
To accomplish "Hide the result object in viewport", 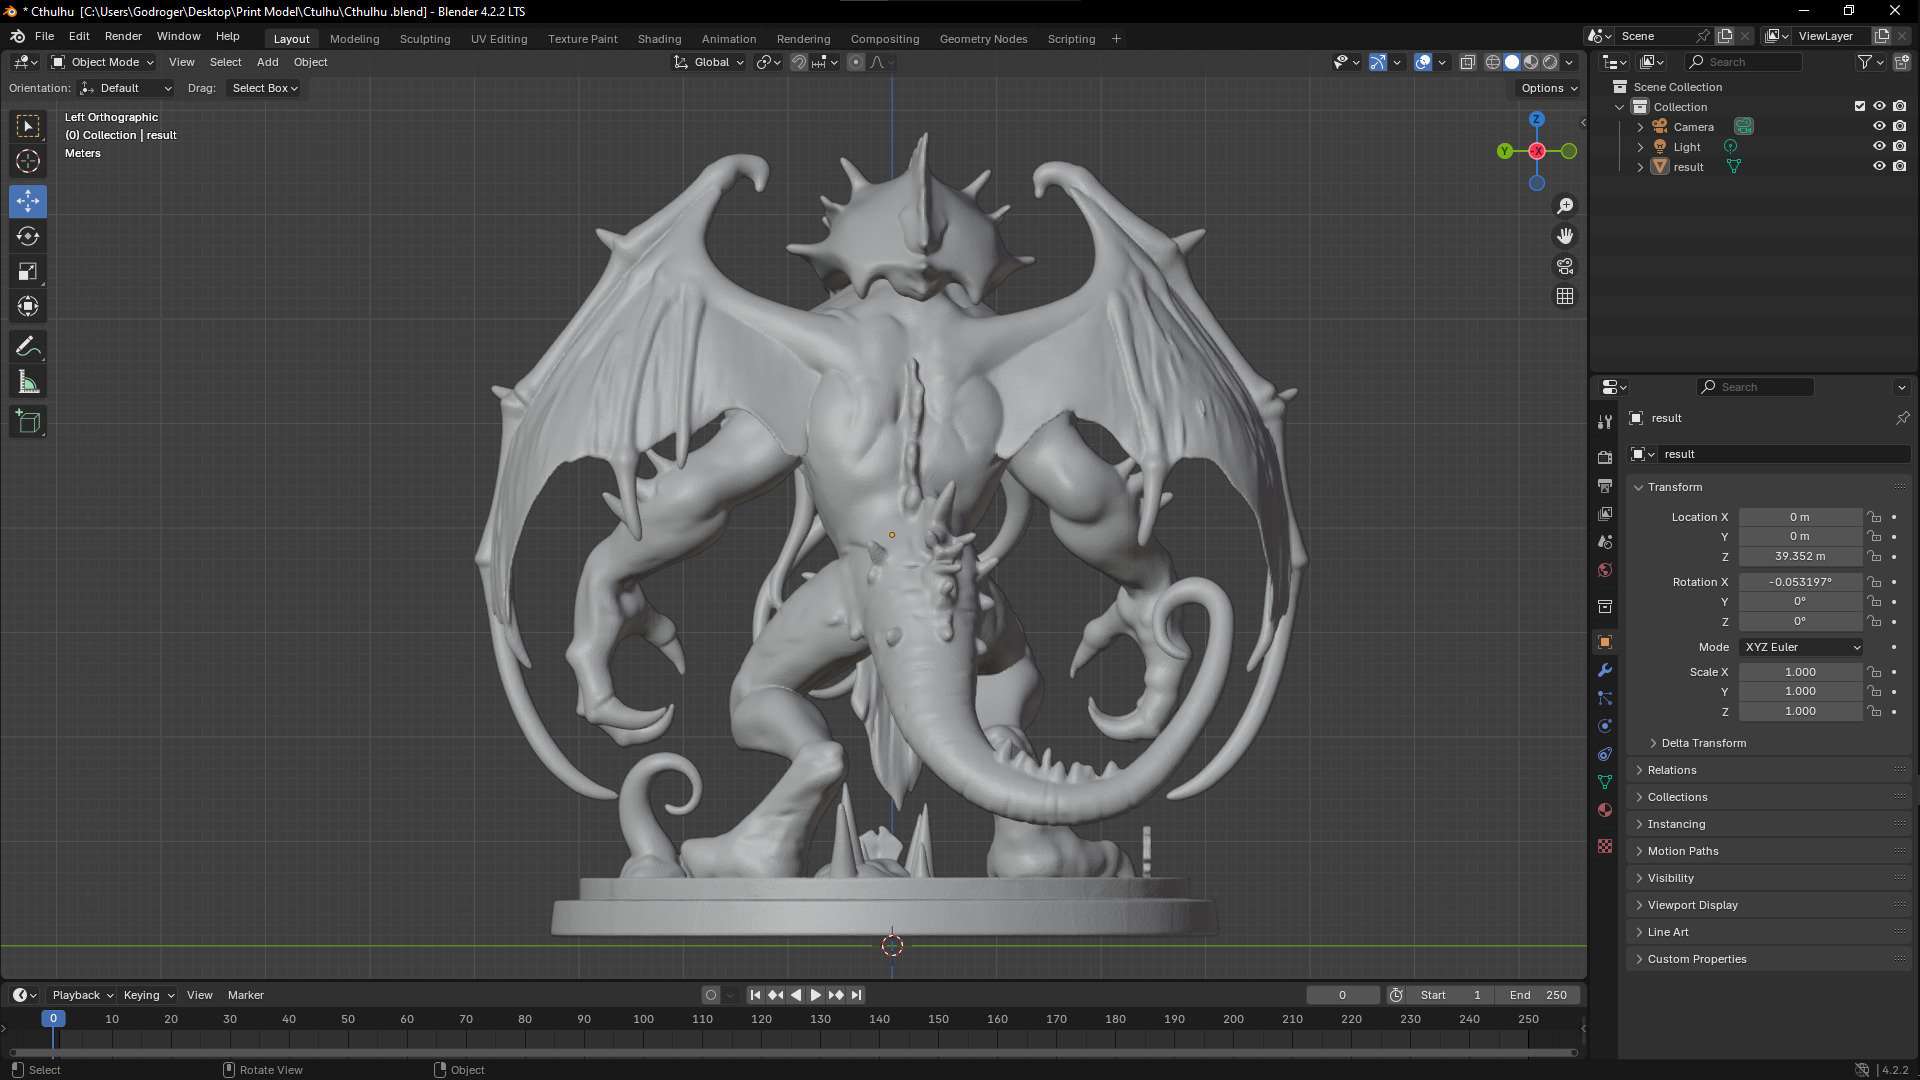I will pos(1879,166).
